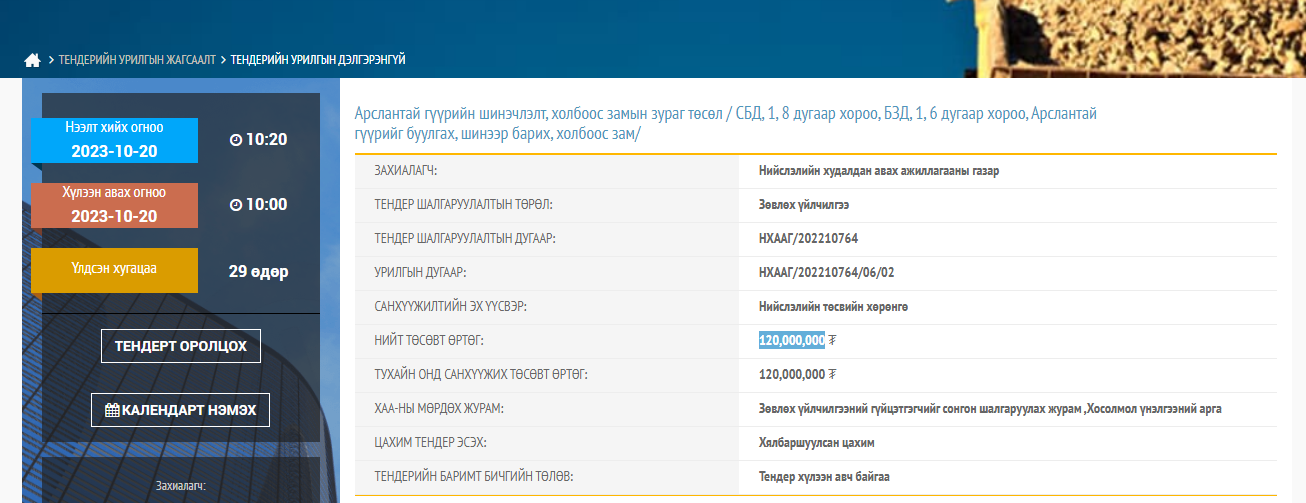Click the 29 өдөр remaining time

[x=258, y=271]
